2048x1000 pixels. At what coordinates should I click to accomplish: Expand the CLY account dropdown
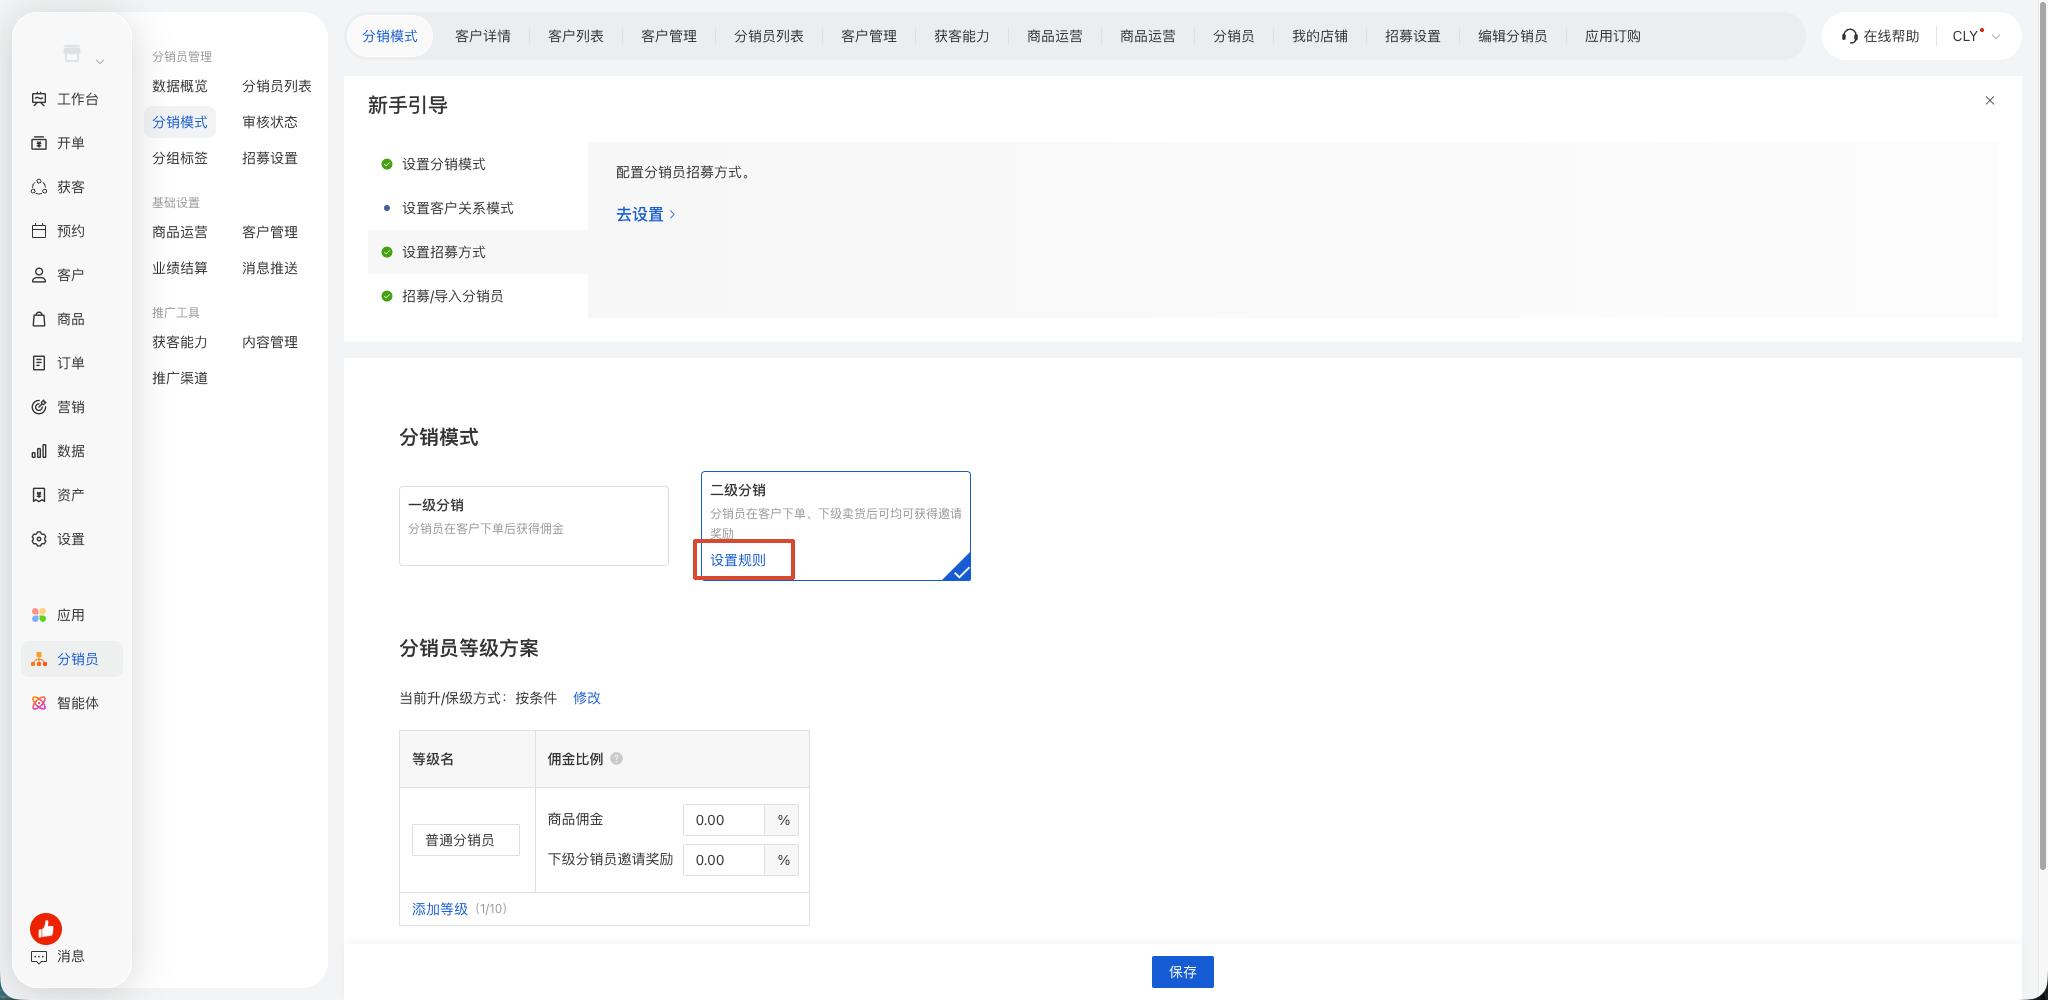[x=1977, y=36]
